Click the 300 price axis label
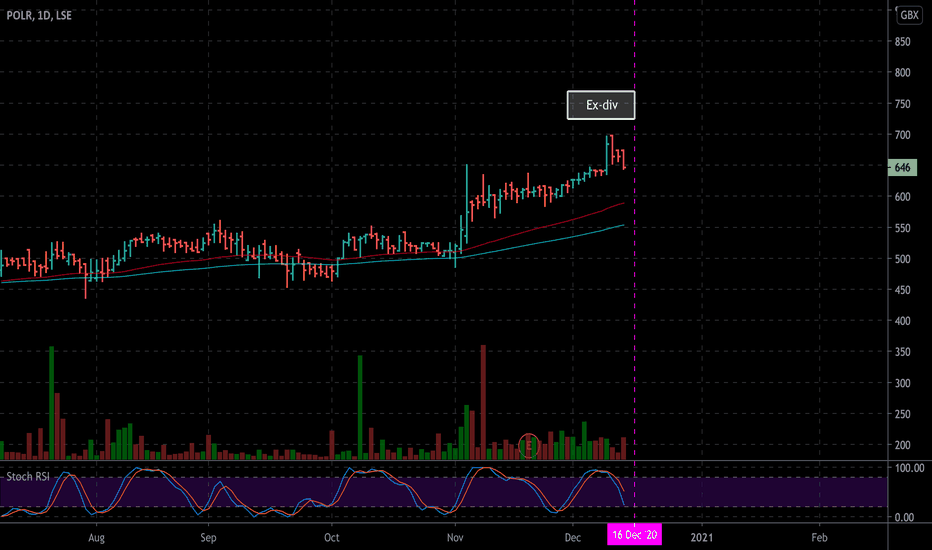This screenshot has width=932, height=550. [902, 384]
